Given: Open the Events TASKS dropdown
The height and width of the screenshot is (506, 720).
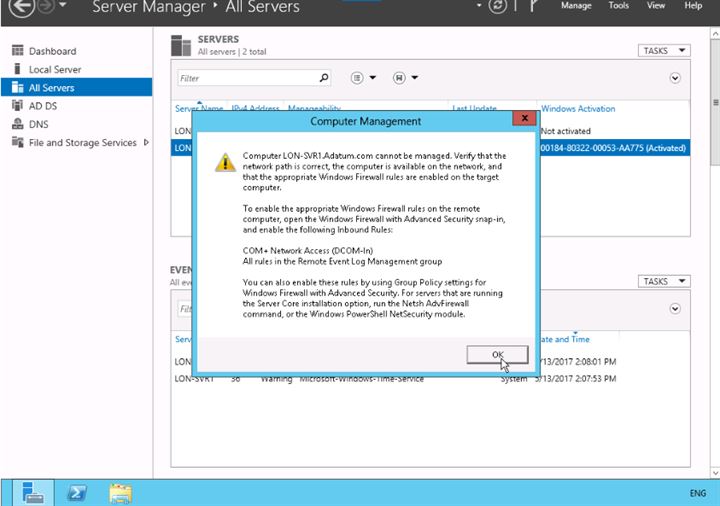Looking at the screenshot, I should (x=664, y=281).
